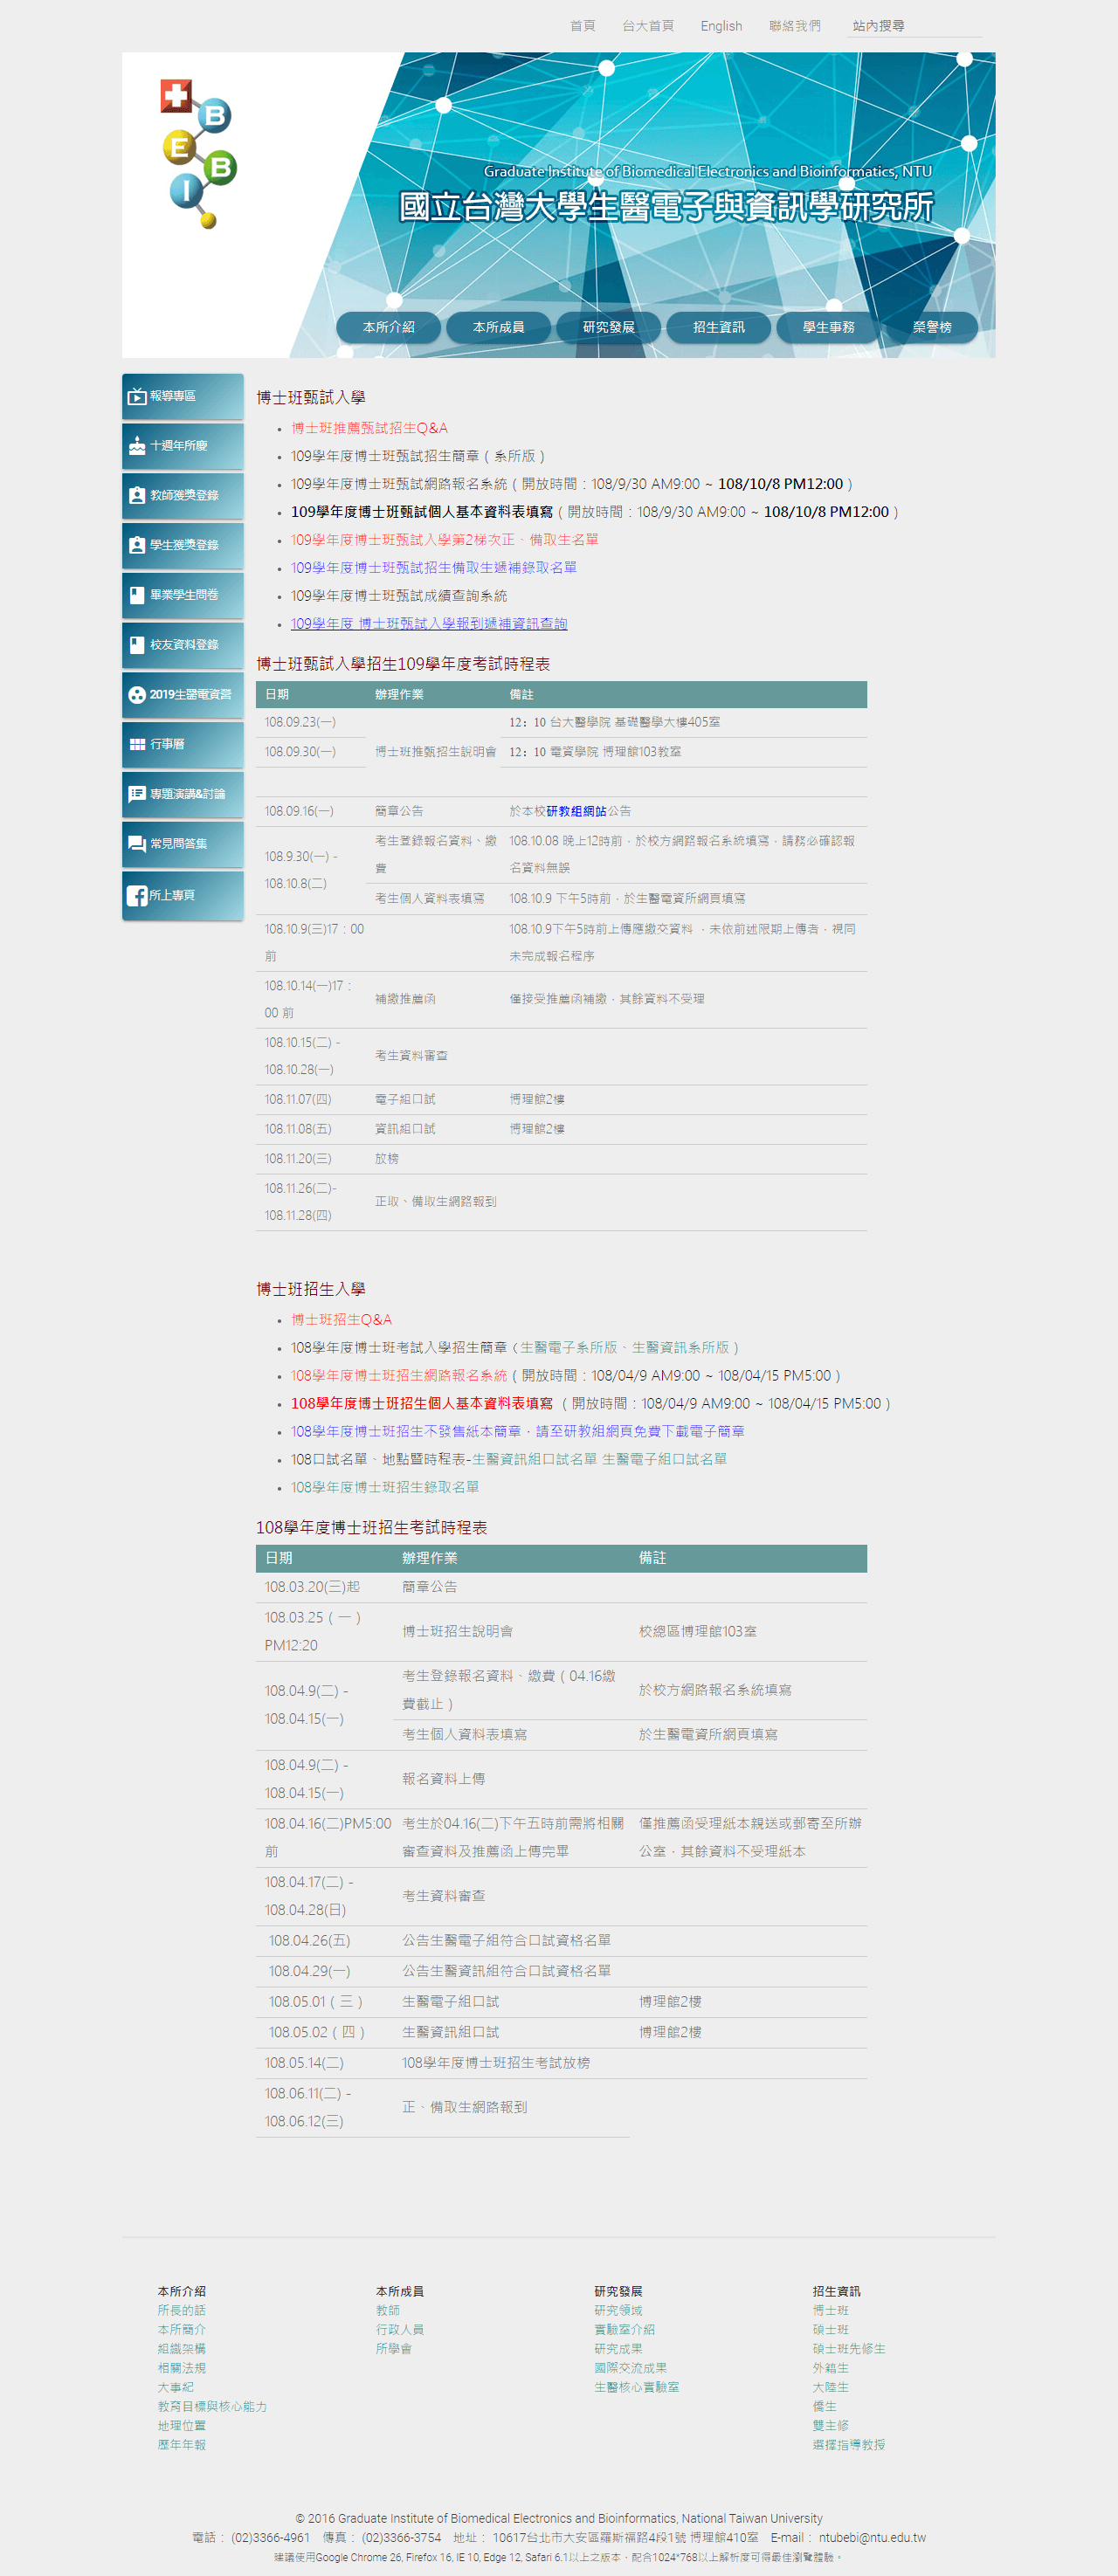
Task: Click footer 碩士班先修生 link
Action: click(x=849, y=2349)
